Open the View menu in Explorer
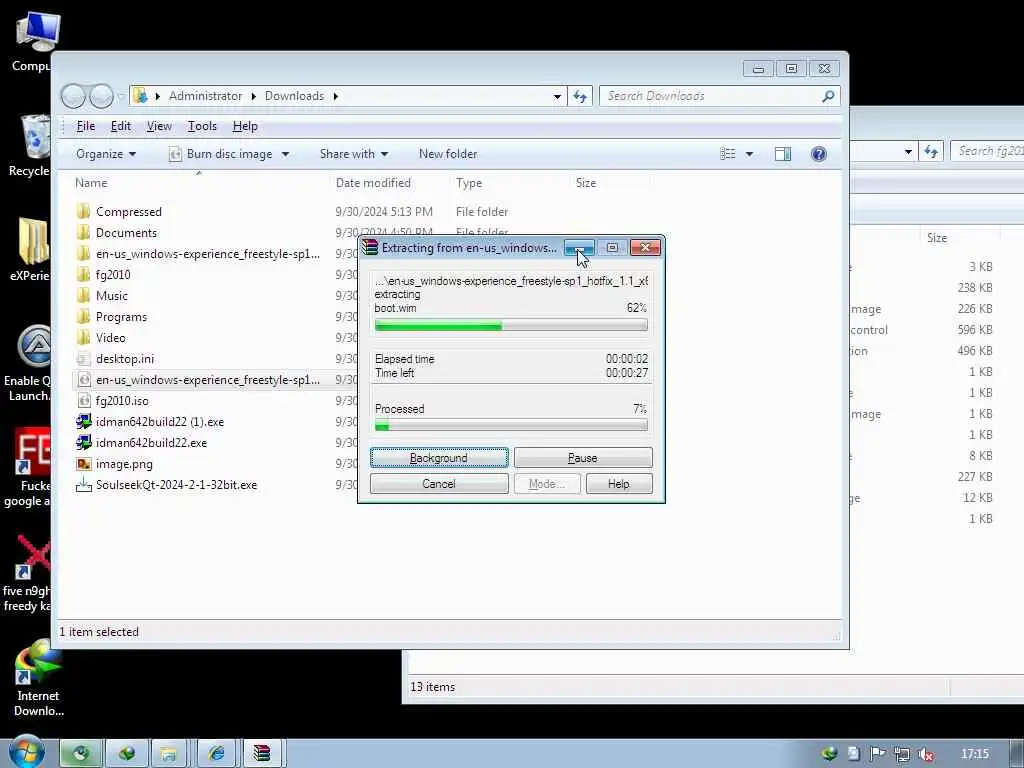Viewport: 1024px width, 768px height. tap(159, 126)
